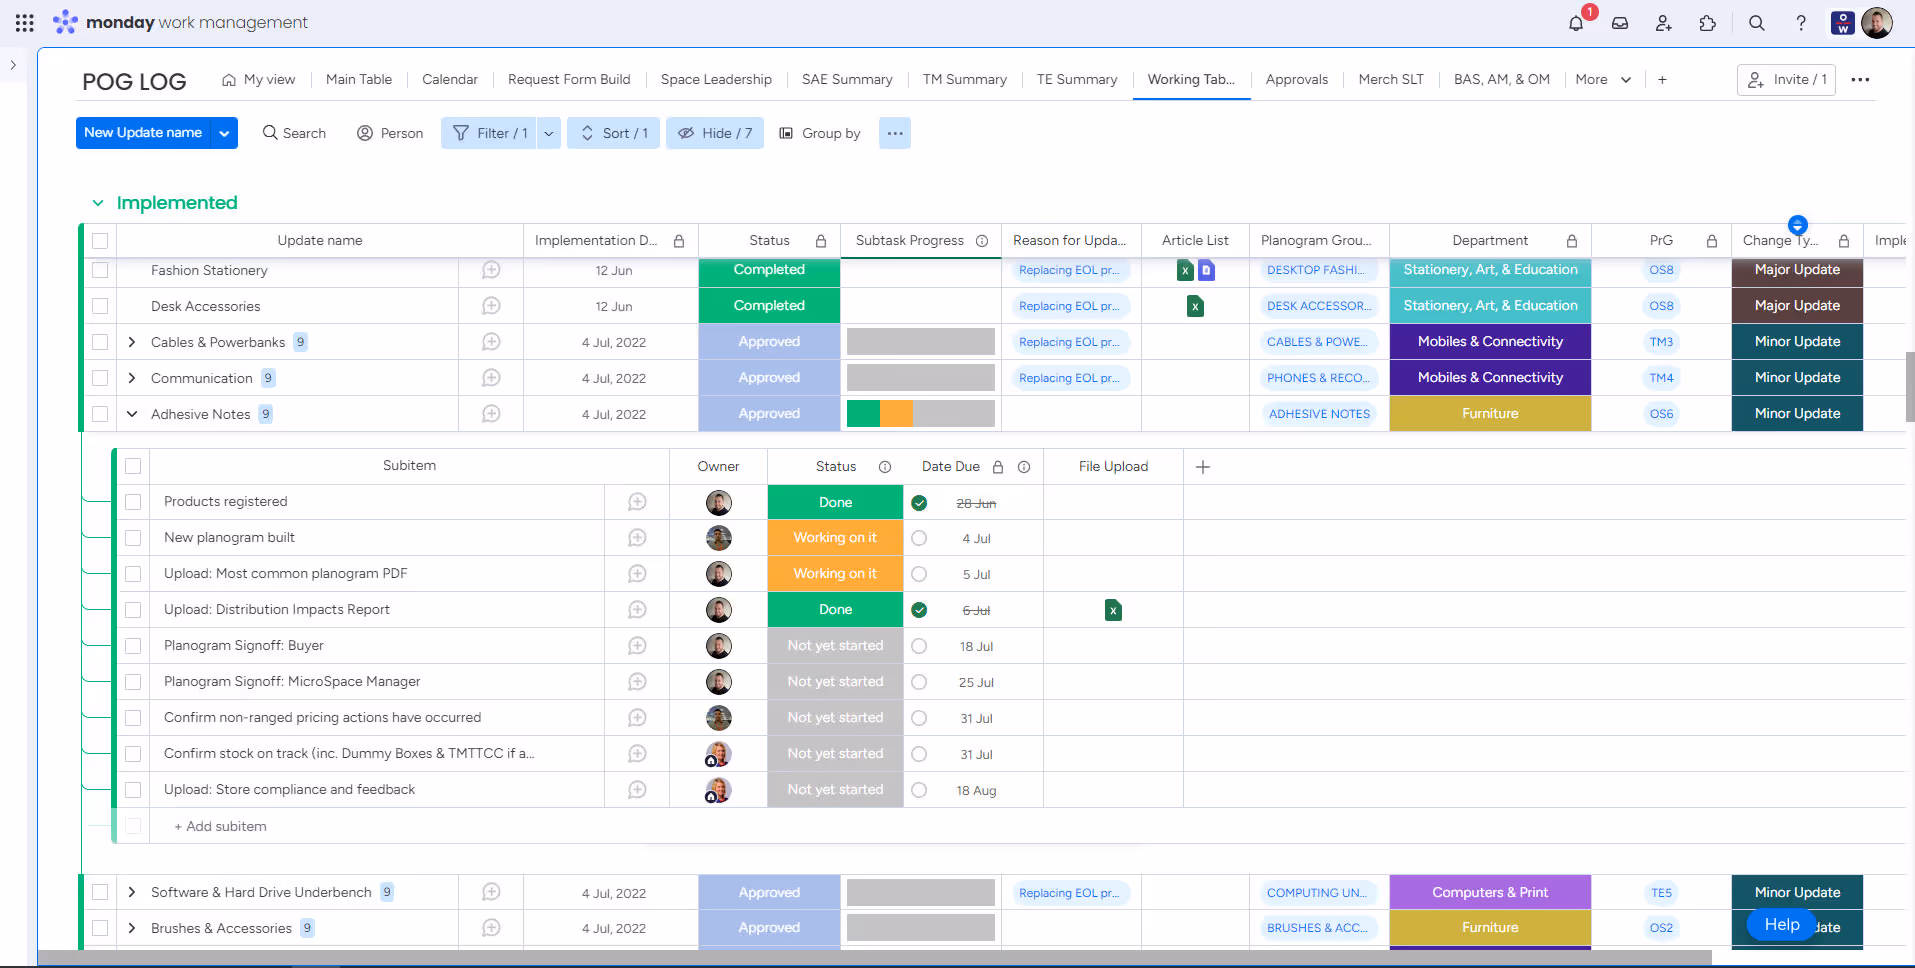The image size is (1915, 968).
Task: Tick the select-all checkbox in the subitem header
Action: [133, 465]
